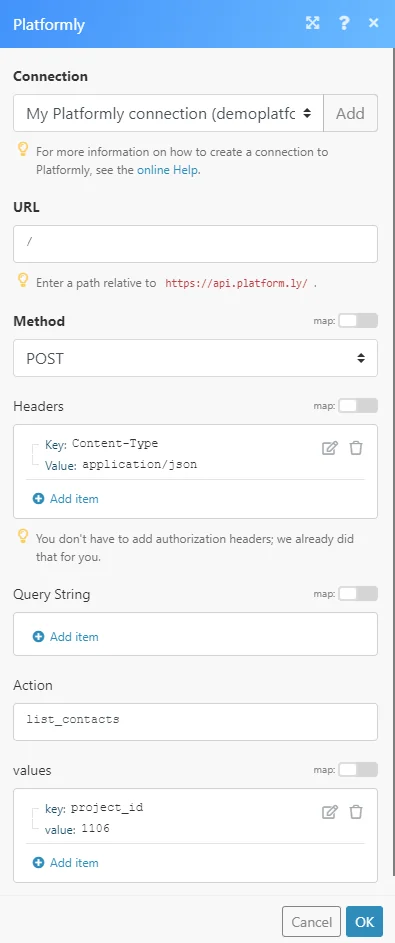The image size is (395, 943).
Task: Close the Platformly dialog
Action: click(374, 23)
